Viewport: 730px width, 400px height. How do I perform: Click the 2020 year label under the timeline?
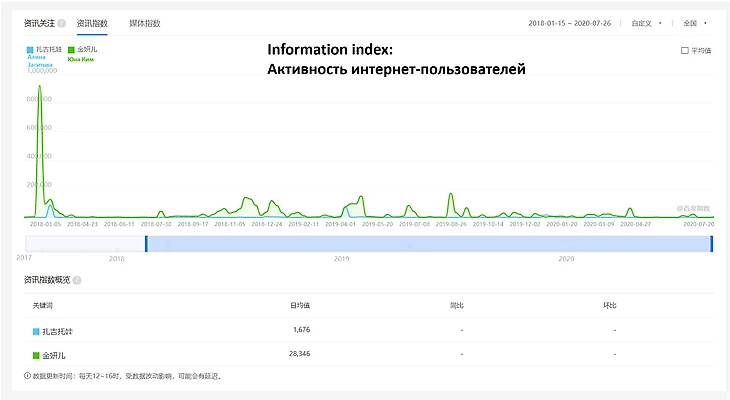point(566,258)
